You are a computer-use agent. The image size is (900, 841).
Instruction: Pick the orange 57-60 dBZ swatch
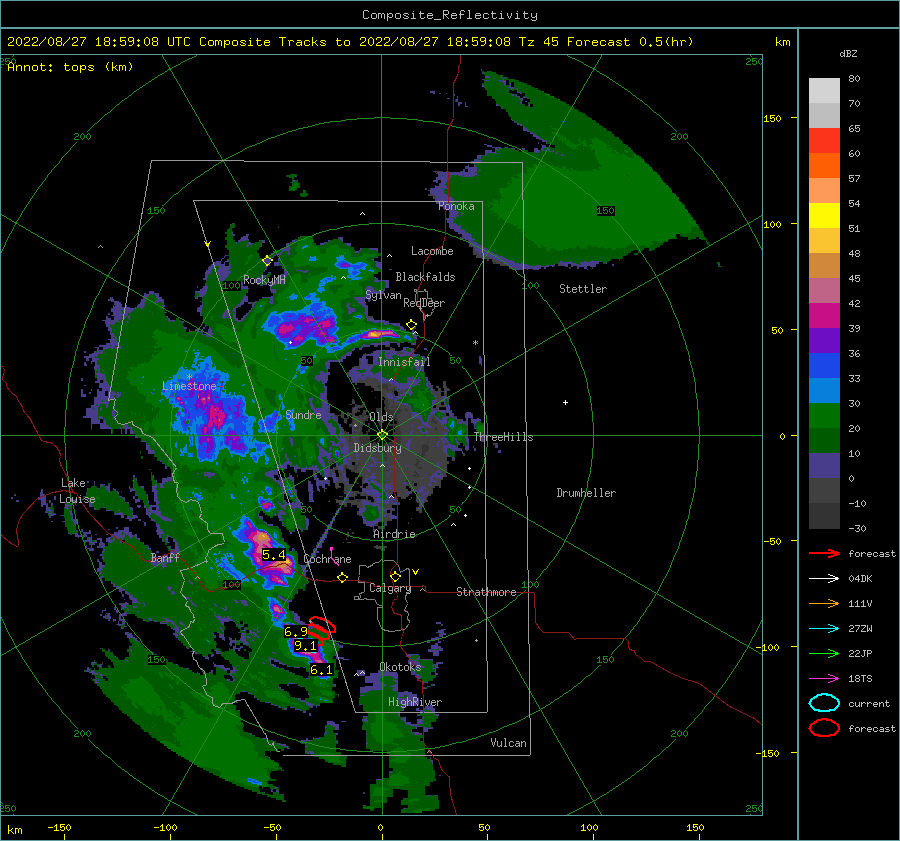click(x=824, y=166)
